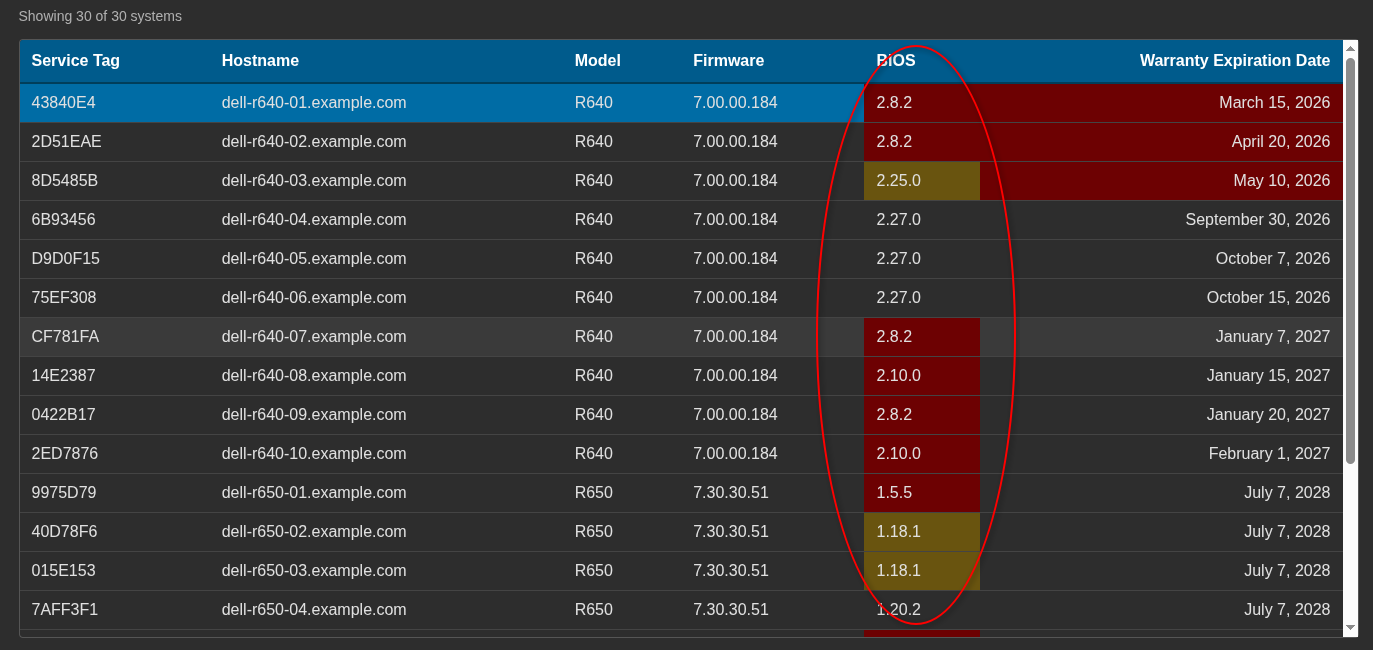Select service tag 8D5485B
Viewport: 1373px width, 650px height.
pos(65,181)
